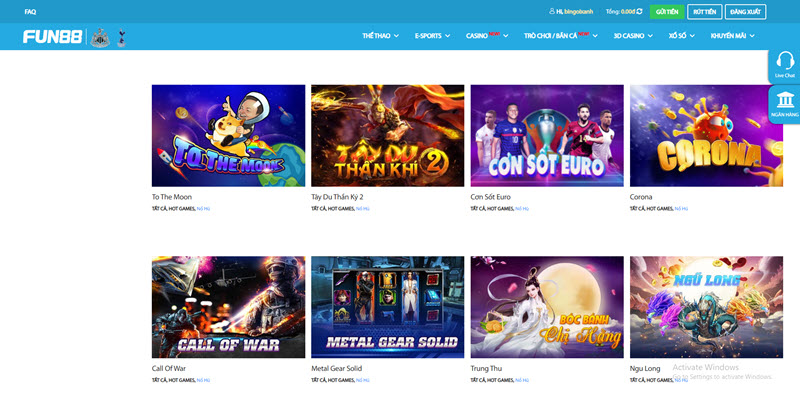The width and height of the screenshot is (800, 400).
Task: Click the Nổ Hũ tag under To The Moon
Action: (x=203, y=209)
